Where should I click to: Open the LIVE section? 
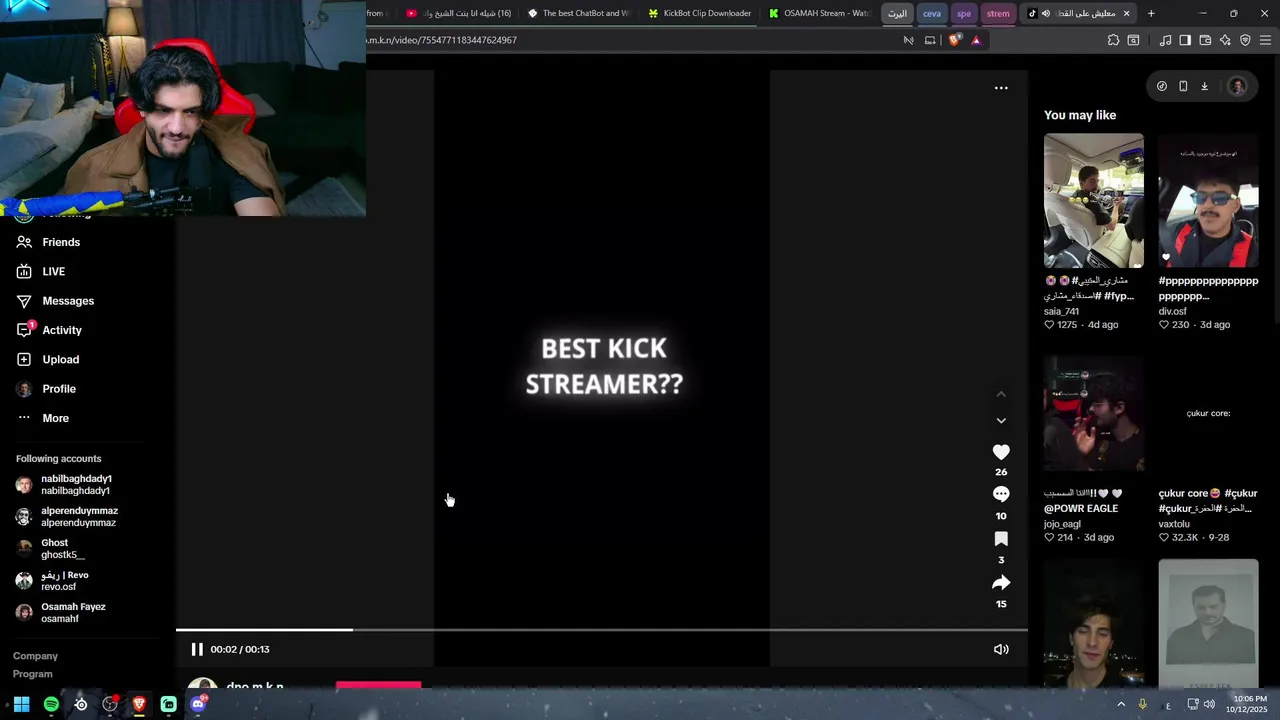coord(41,271)
